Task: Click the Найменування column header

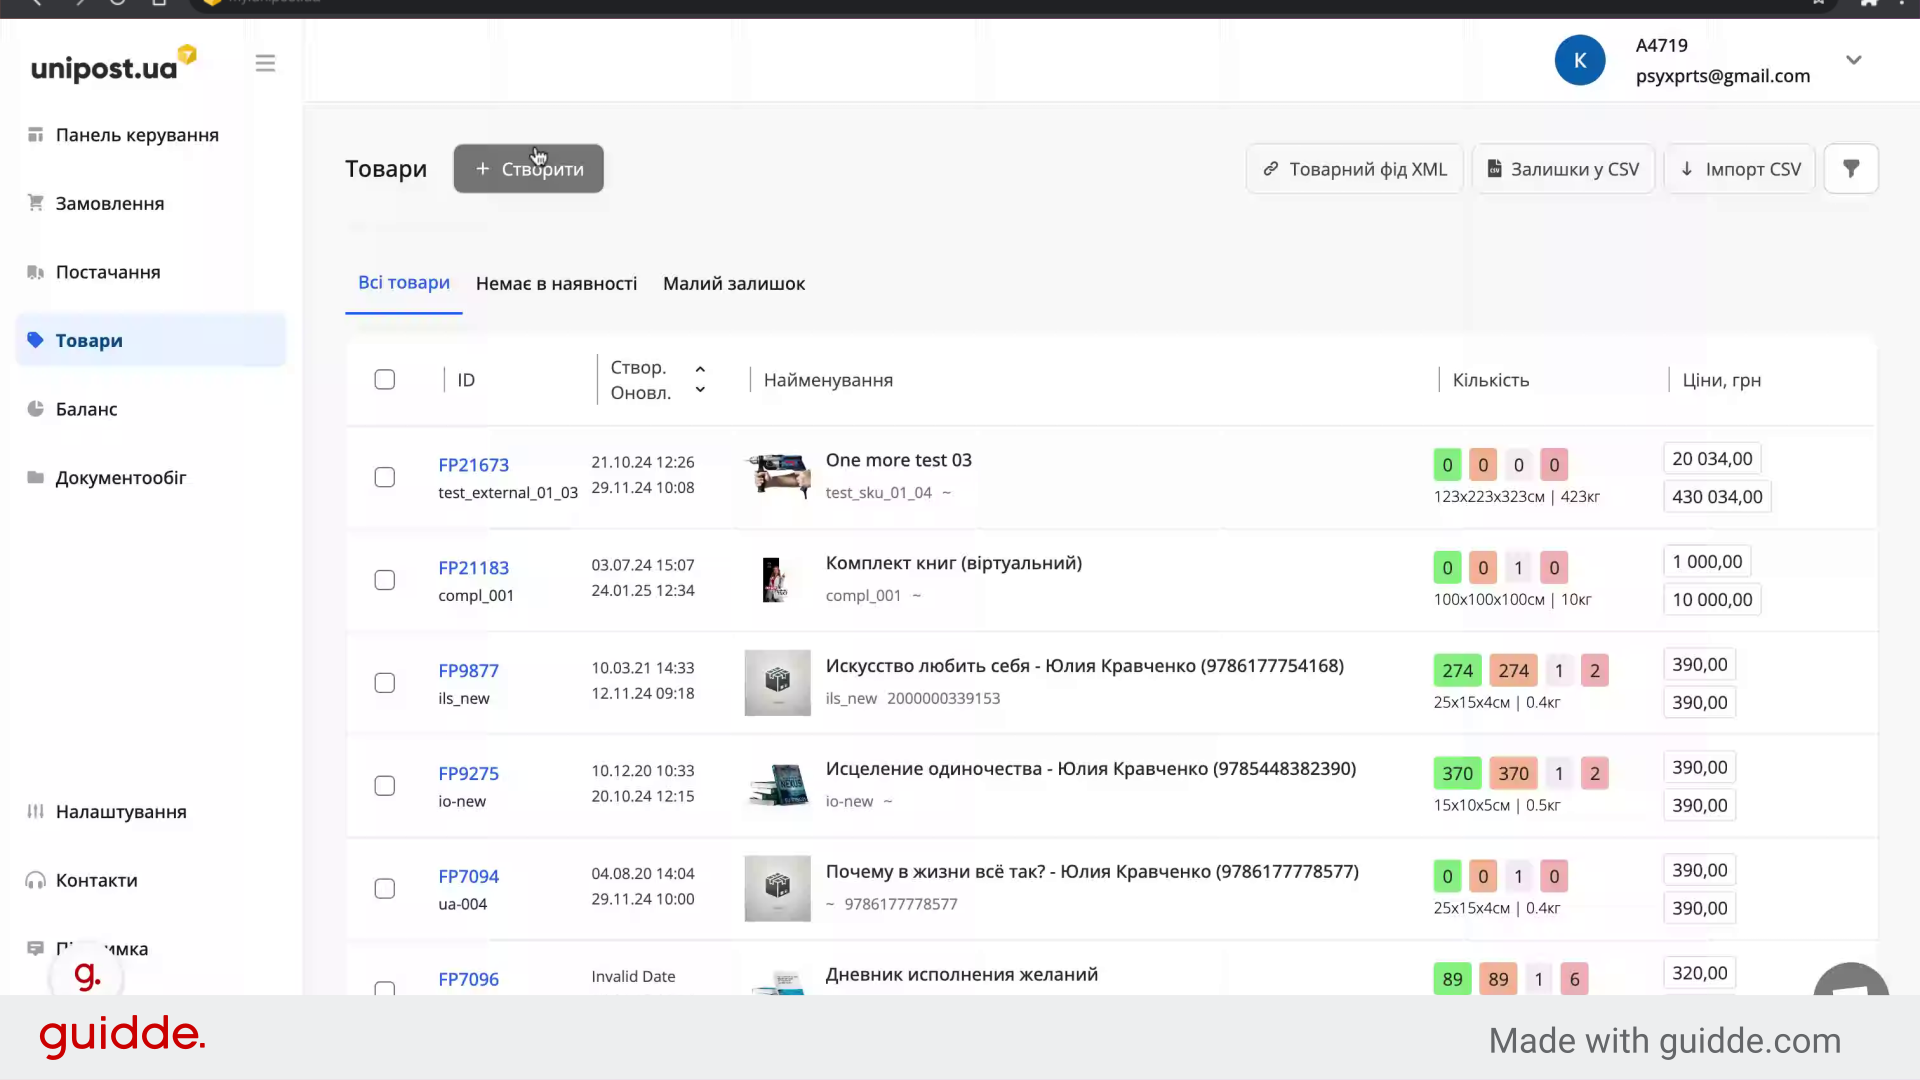Action: (x=828, y=380)
